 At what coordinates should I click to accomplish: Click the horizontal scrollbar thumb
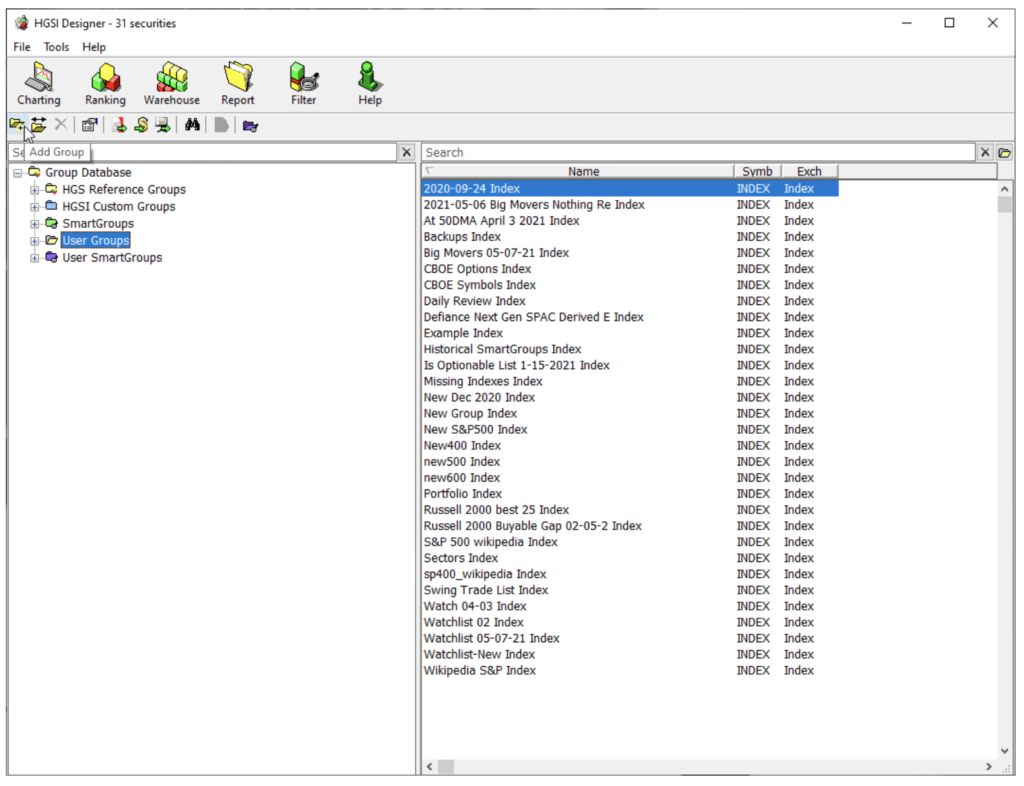click(x=446, y=766)
